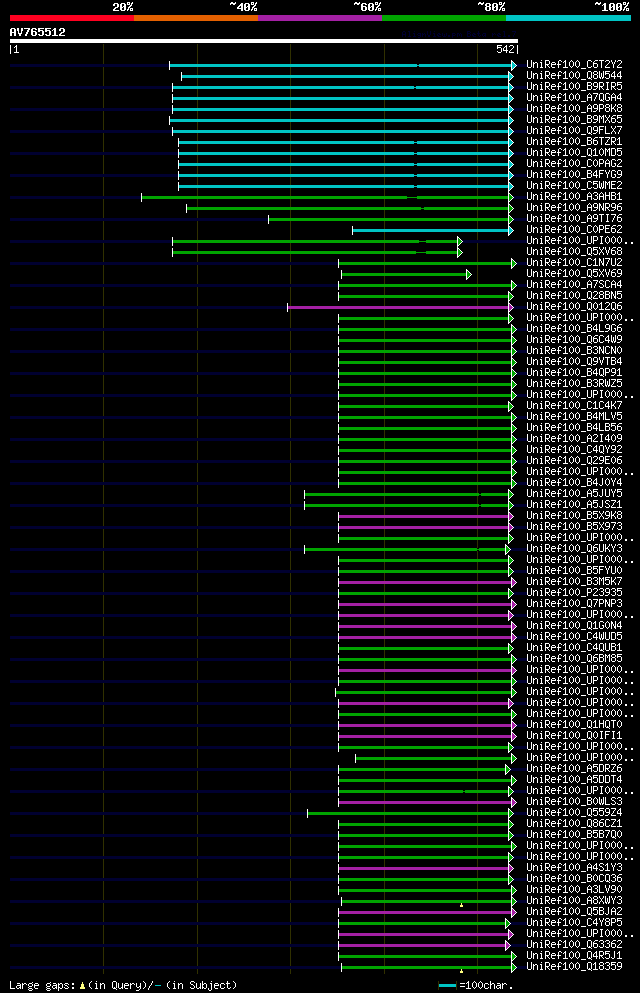Click the purple alignment bar of UniRef100_Q1HQT0

[x=427, y=725]
